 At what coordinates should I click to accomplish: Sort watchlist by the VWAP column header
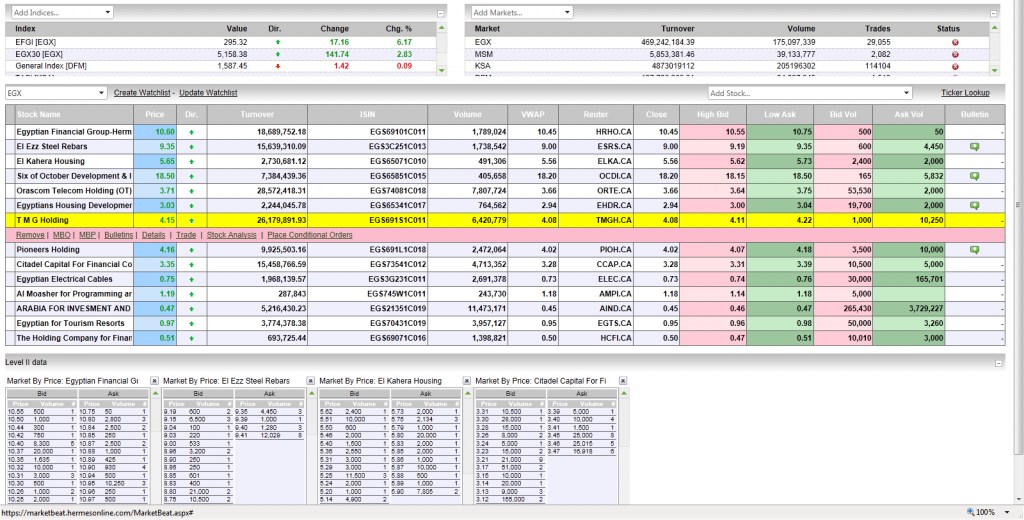533,114
